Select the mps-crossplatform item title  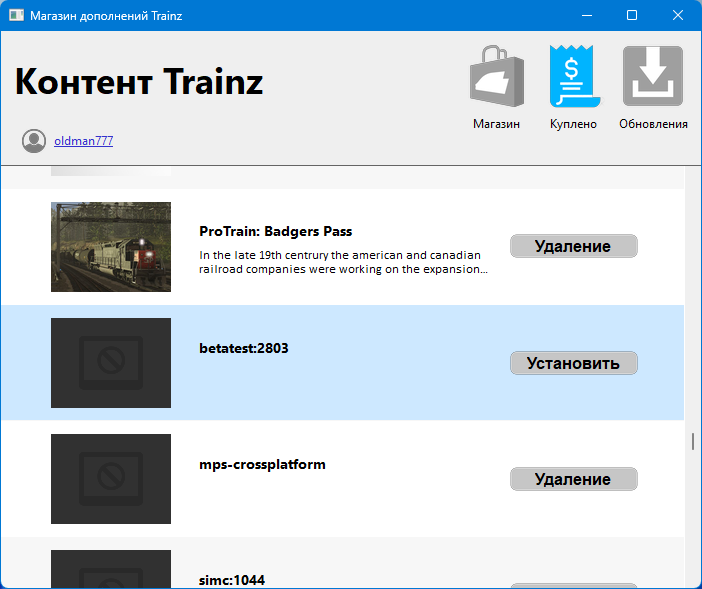262,465
